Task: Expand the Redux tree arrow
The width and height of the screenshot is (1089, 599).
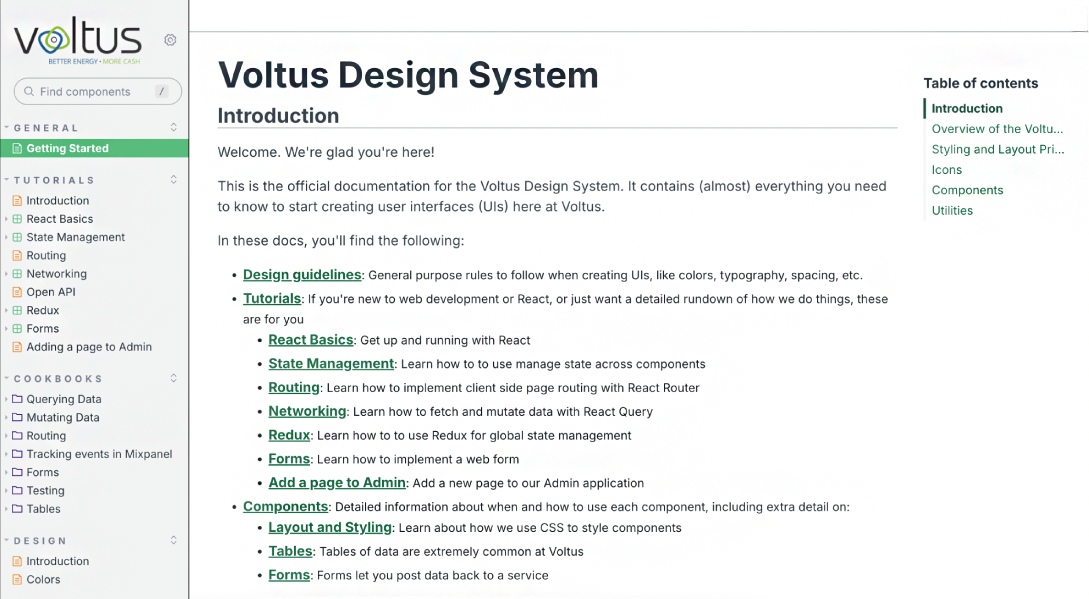Action: point(6,310)
